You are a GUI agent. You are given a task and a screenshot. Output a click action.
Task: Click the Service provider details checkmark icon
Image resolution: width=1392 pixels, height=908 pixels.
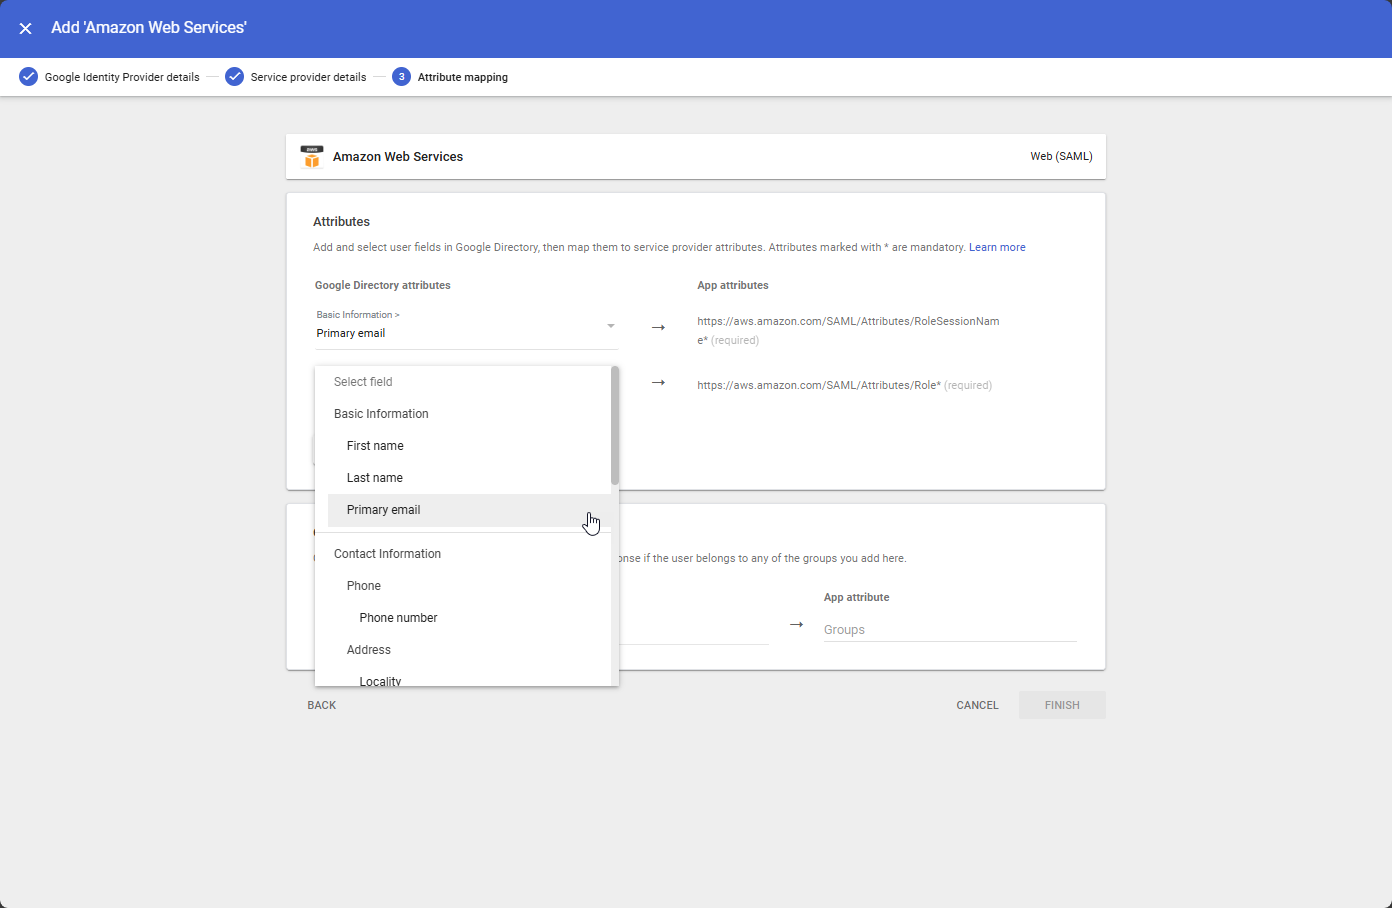coord(234,77)
